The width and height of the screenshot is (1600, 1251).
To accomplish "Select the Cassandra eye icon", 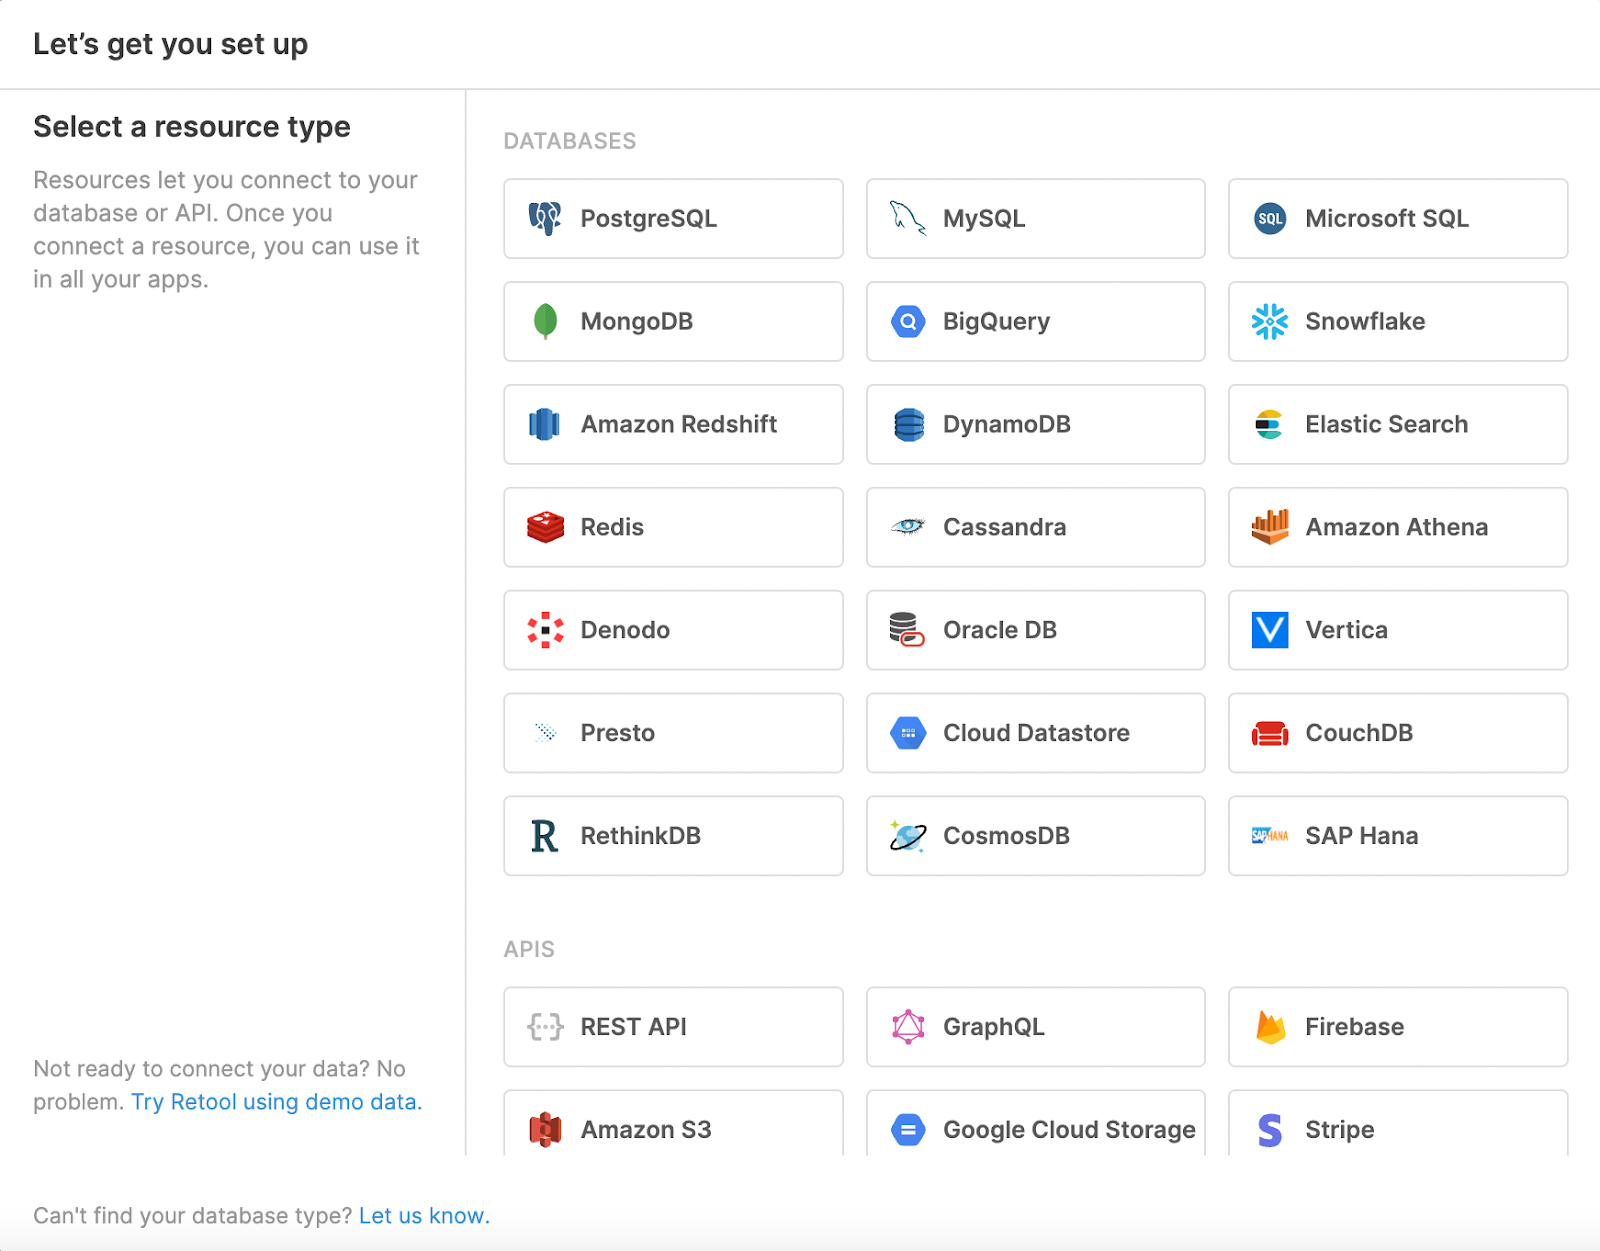I will (908, 527).
